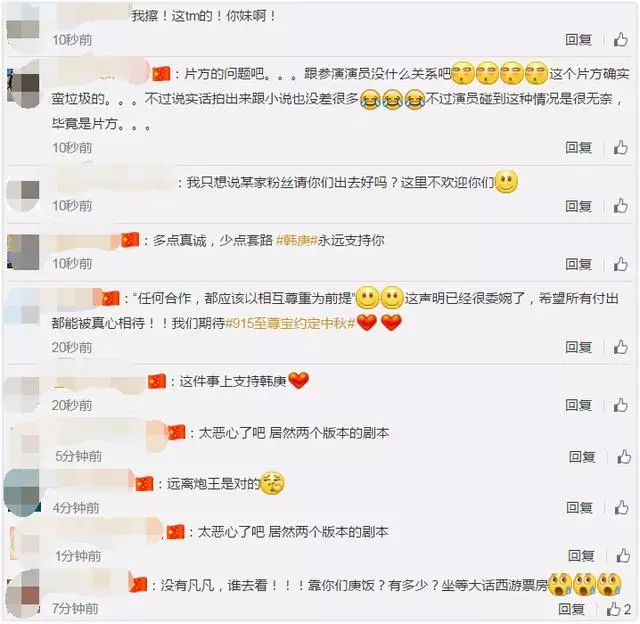Screen dimensions: 640x624
Task: Open the #韩庚# hashtag topic
Action: click(x=297, y=240)
